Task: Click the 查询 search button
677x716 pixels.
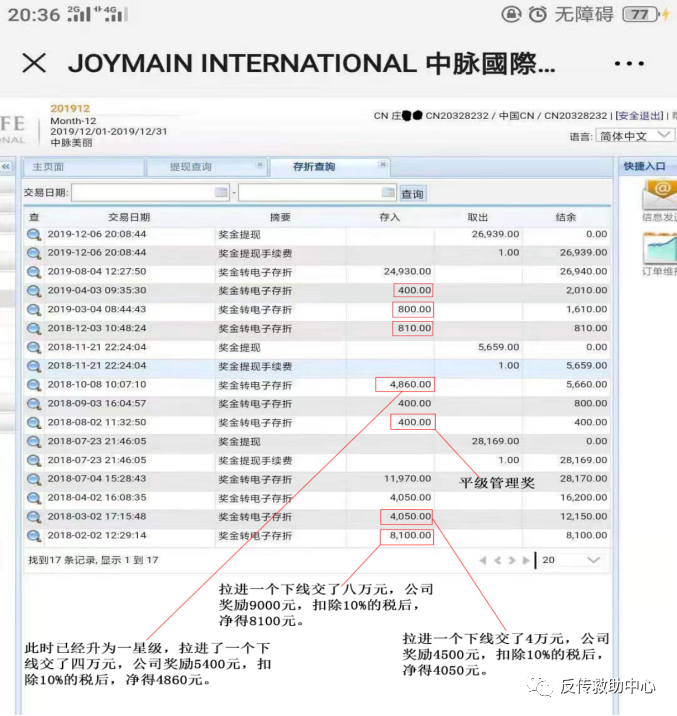Action: [x=412, y=194]
